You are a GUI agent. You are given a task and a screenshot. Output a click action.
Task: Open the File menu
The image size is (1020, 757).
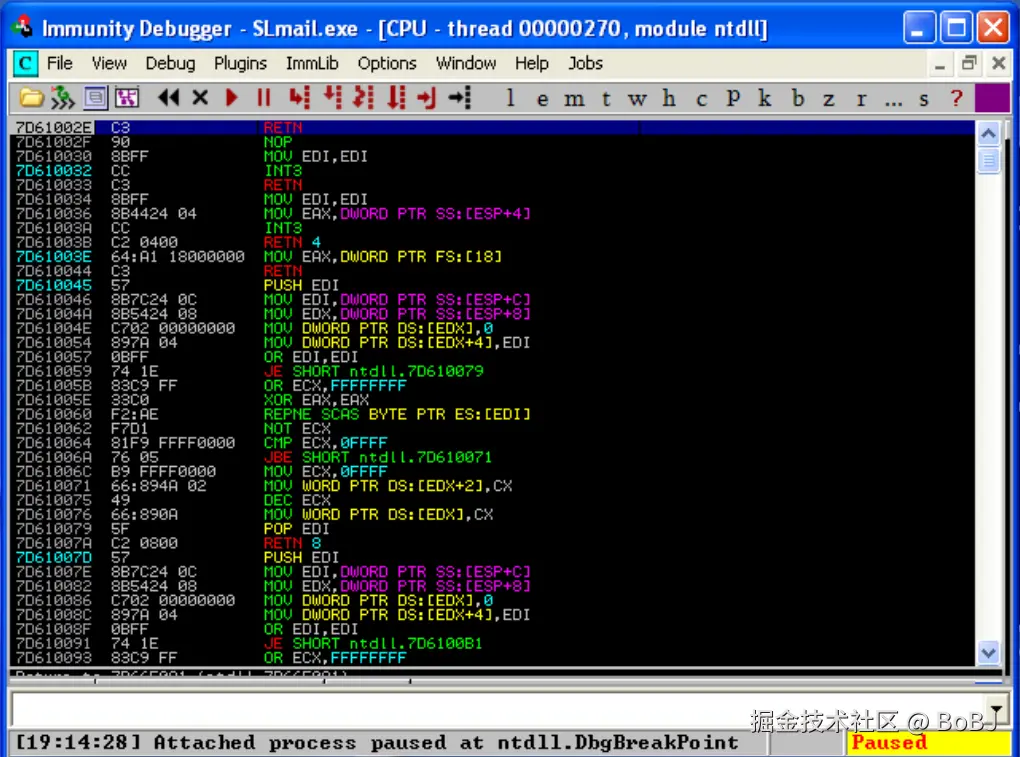60,63
